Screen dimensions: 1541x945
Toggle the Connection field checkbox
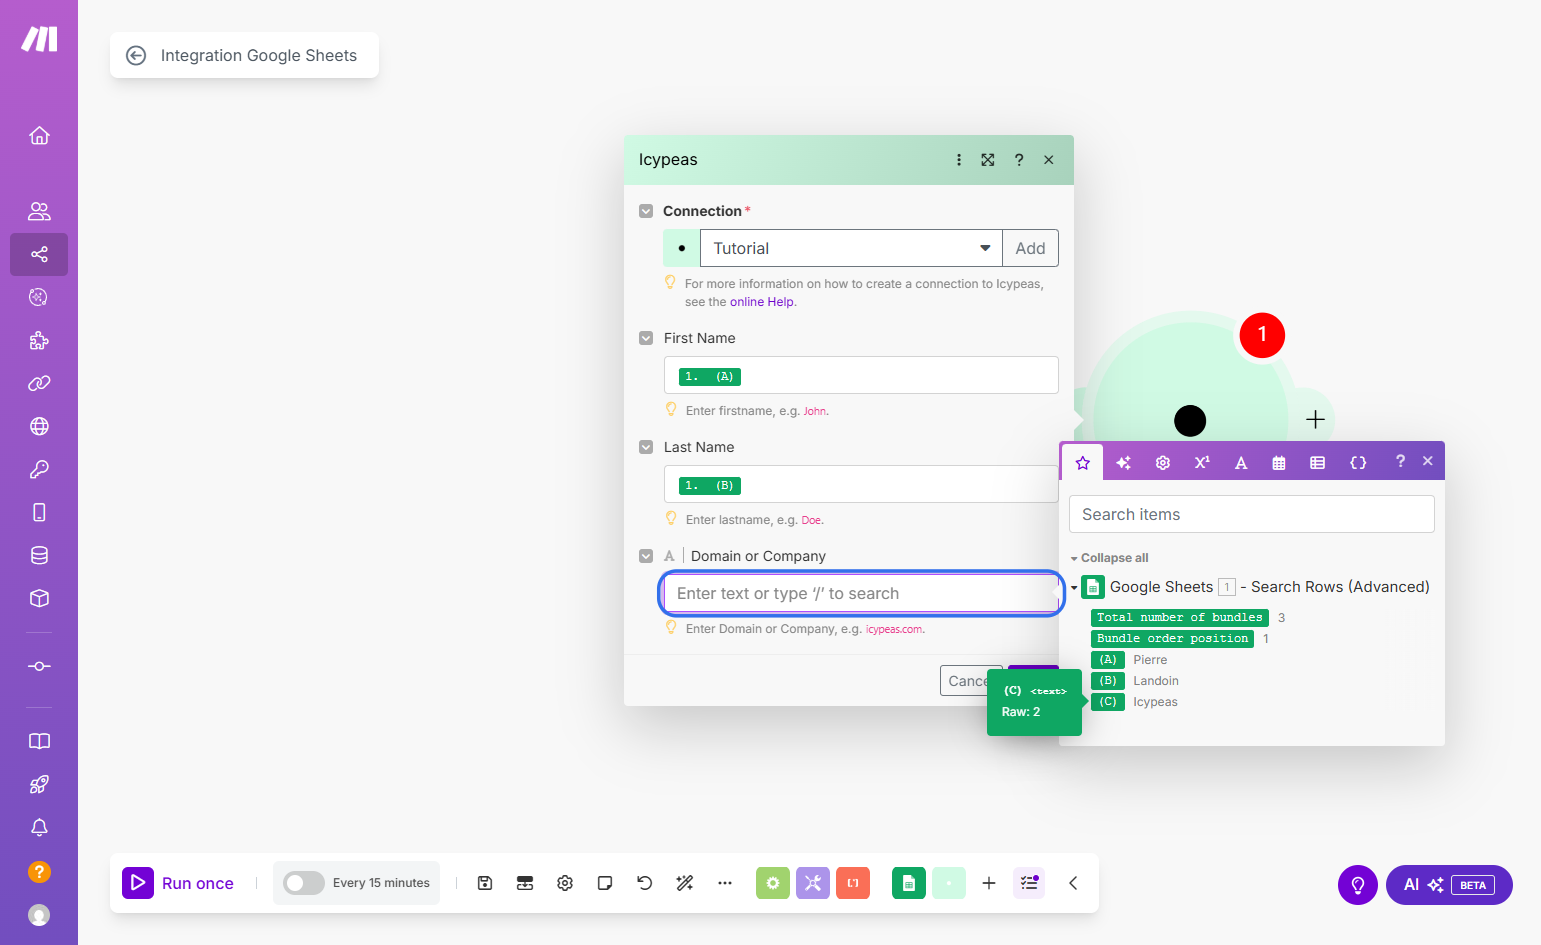pos(646,211)
